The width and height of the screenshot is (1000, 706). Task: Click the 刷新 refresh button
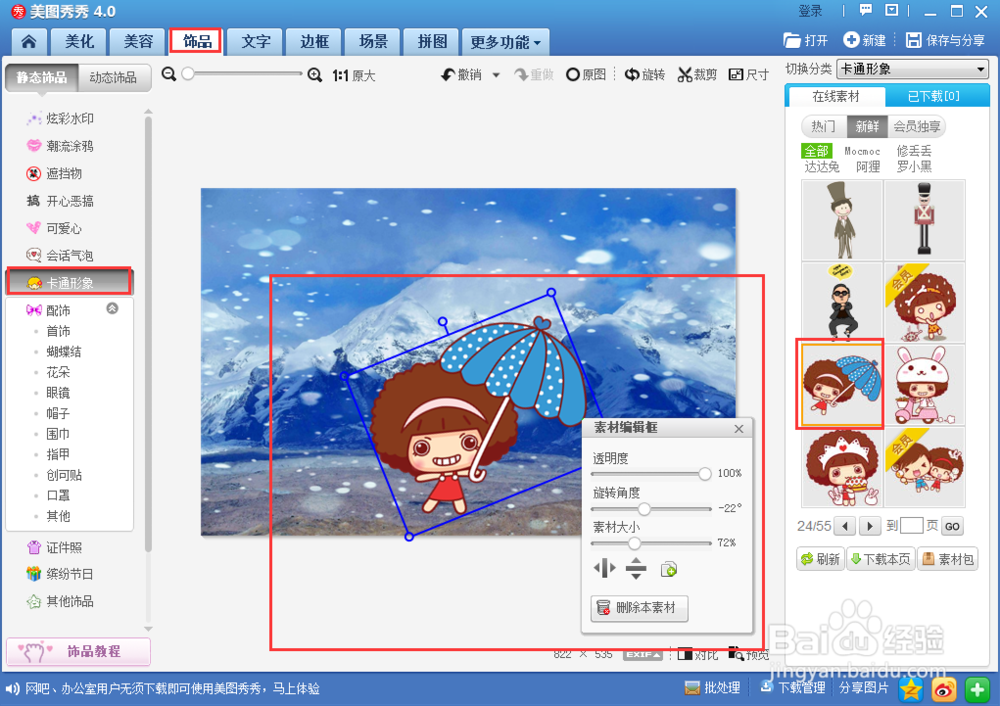click(820, 559)
